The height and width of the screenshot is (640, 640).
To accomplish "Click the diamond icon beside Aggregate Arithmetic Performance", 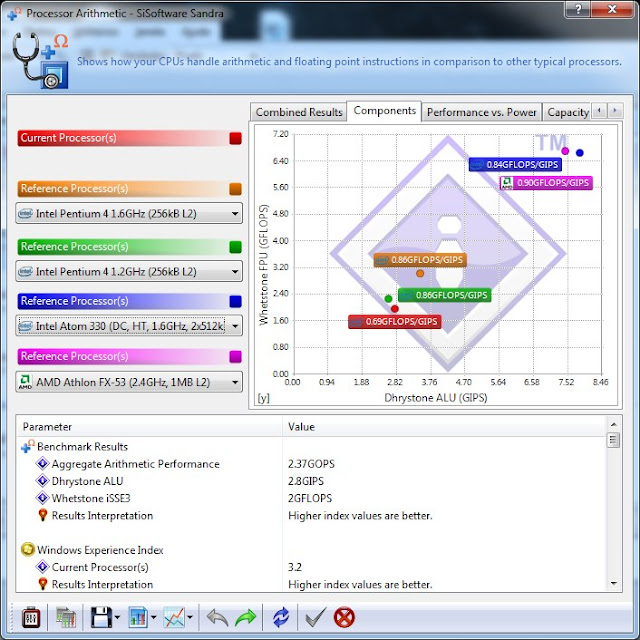I will point(42,463).
